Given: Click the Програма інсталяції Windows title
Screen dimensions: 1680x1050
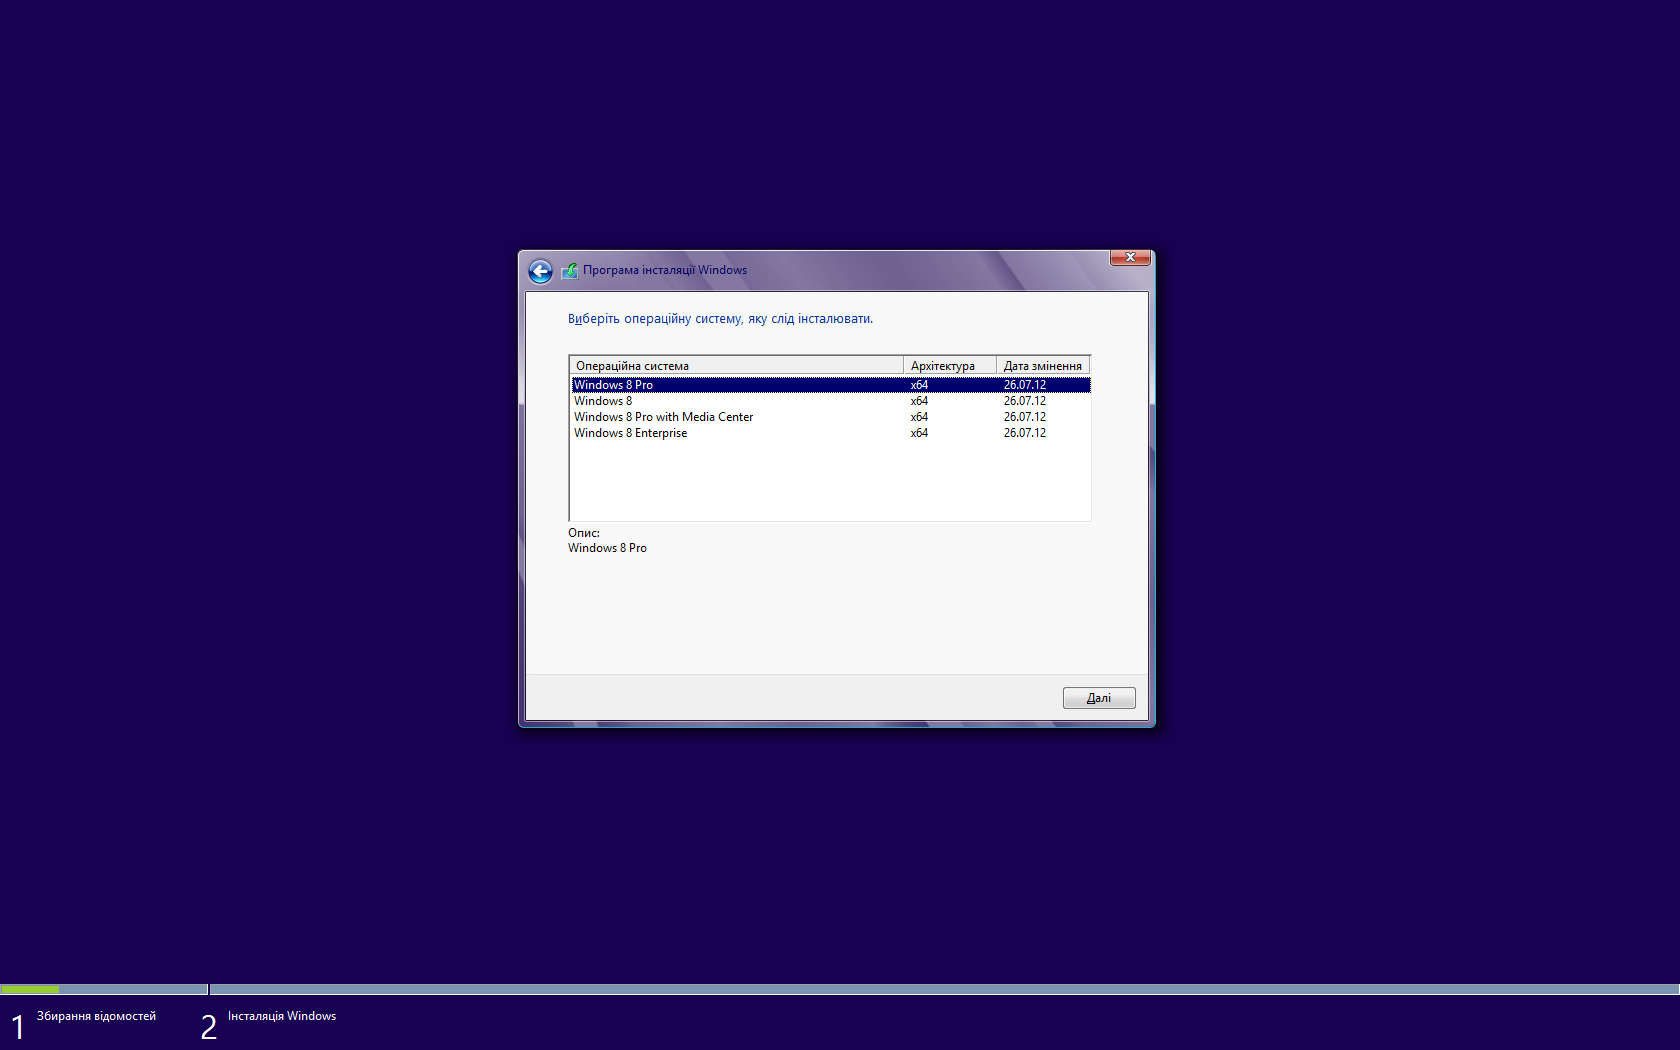Looking at the screenshot, I should 665,270.
